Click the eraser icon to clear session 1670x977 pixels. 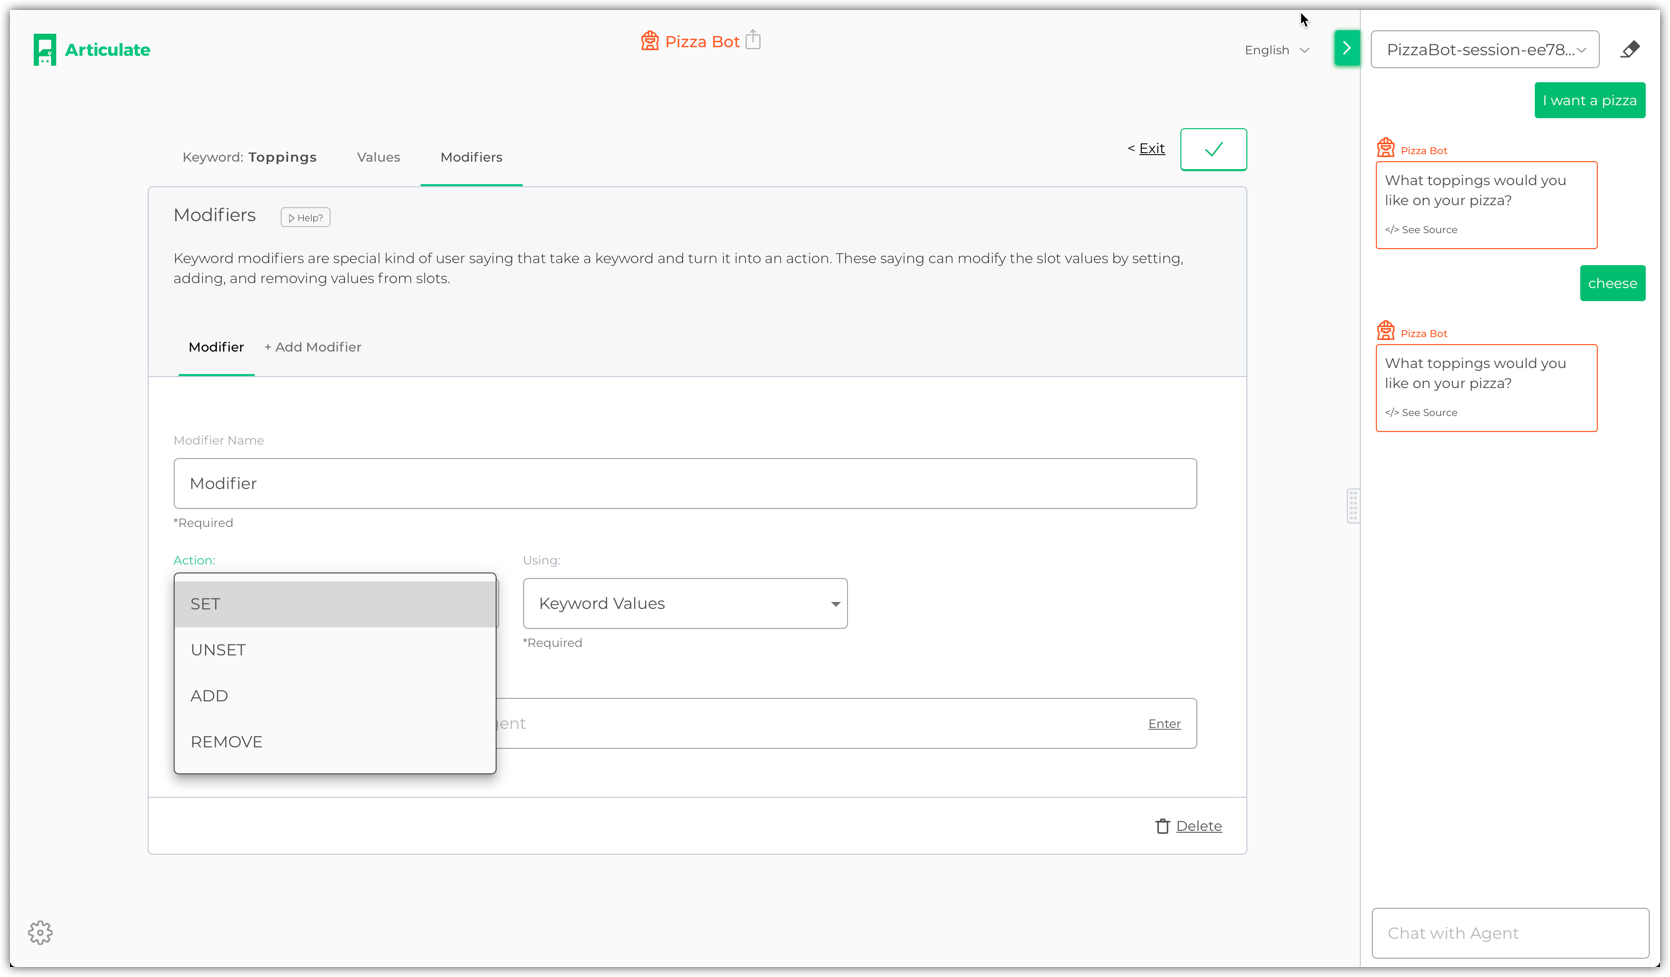(1630, 49)
